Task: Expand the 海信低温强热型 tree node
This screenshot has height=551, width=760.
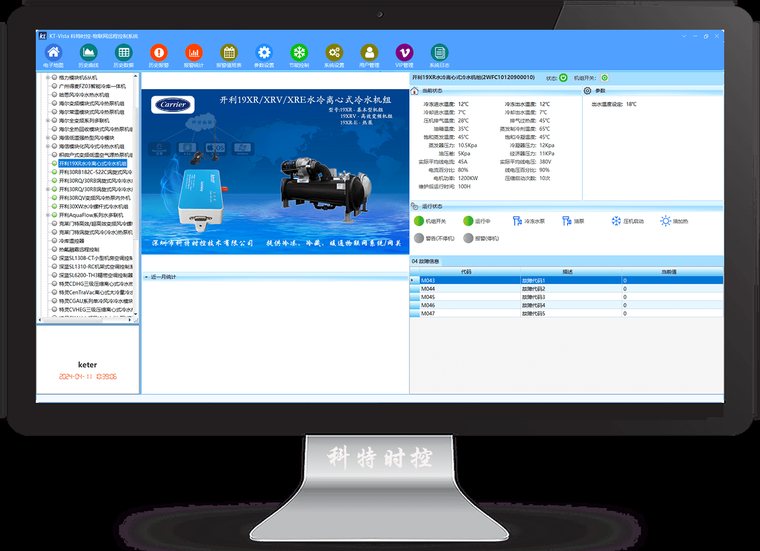Action: [48, 138]
